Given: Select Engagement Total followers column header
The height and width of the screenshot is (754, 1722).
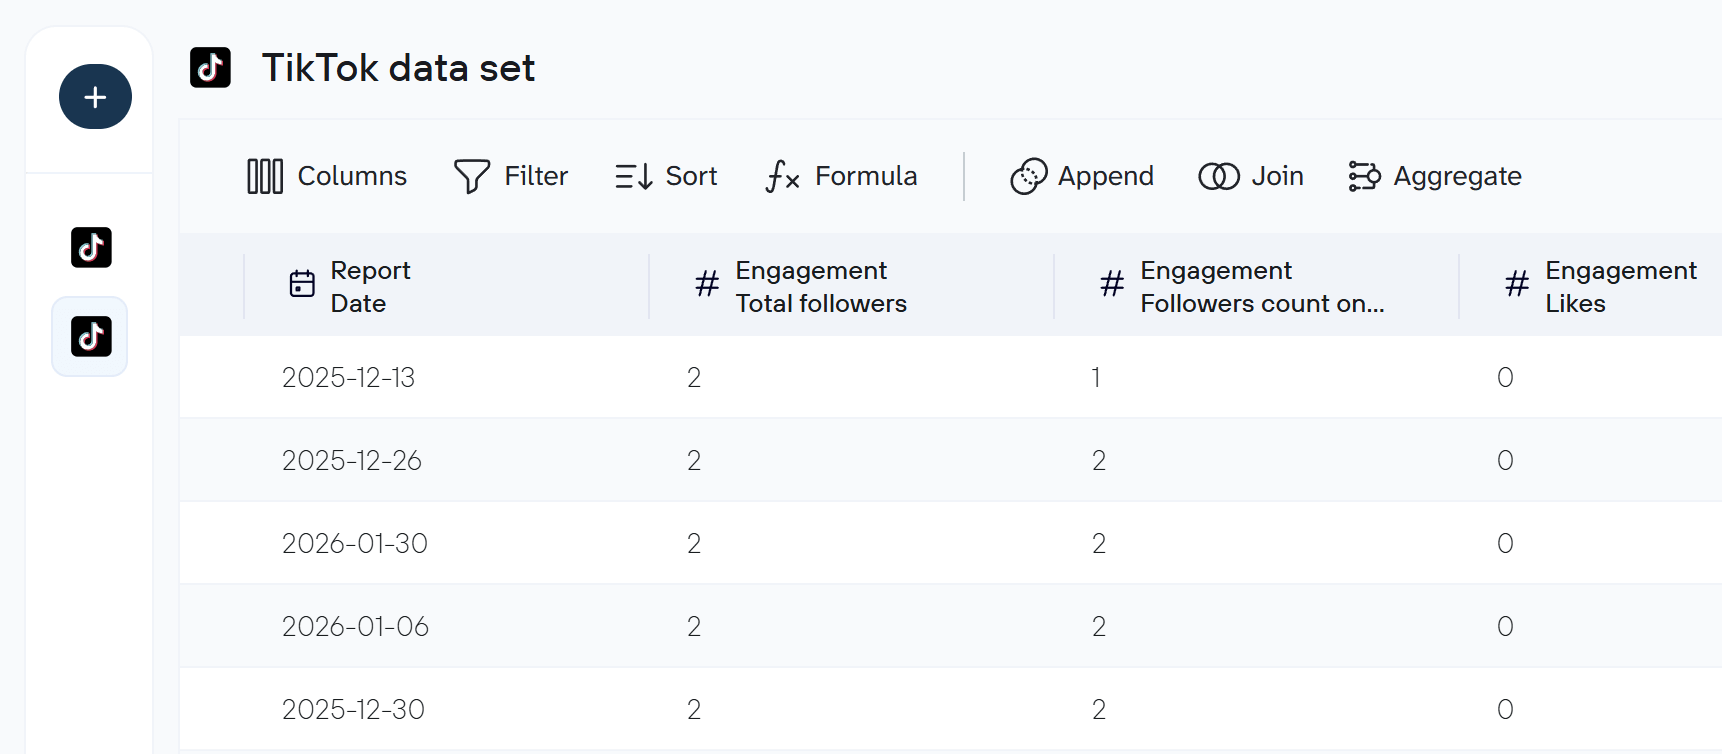Looking at the screenshot, I should [820, 286].
